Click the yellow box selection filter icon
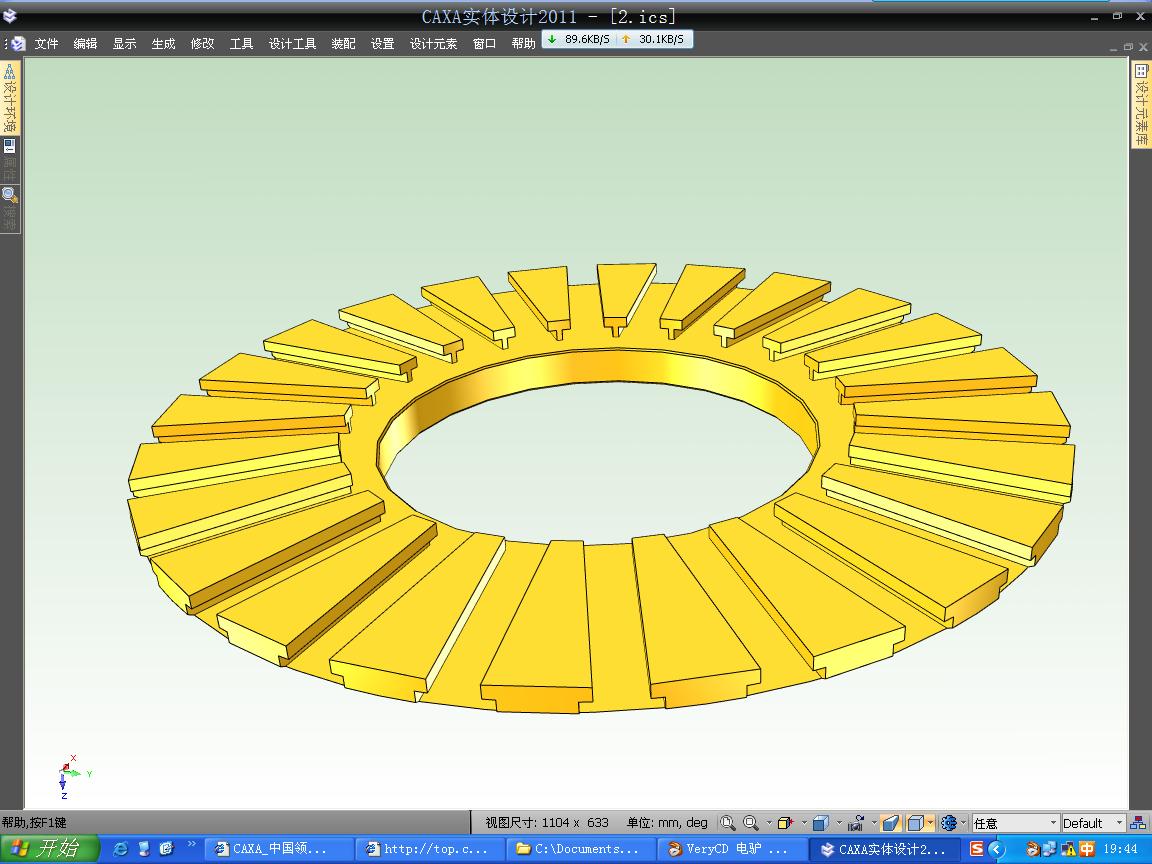The image size is (1152, 864). coord(785,823)
